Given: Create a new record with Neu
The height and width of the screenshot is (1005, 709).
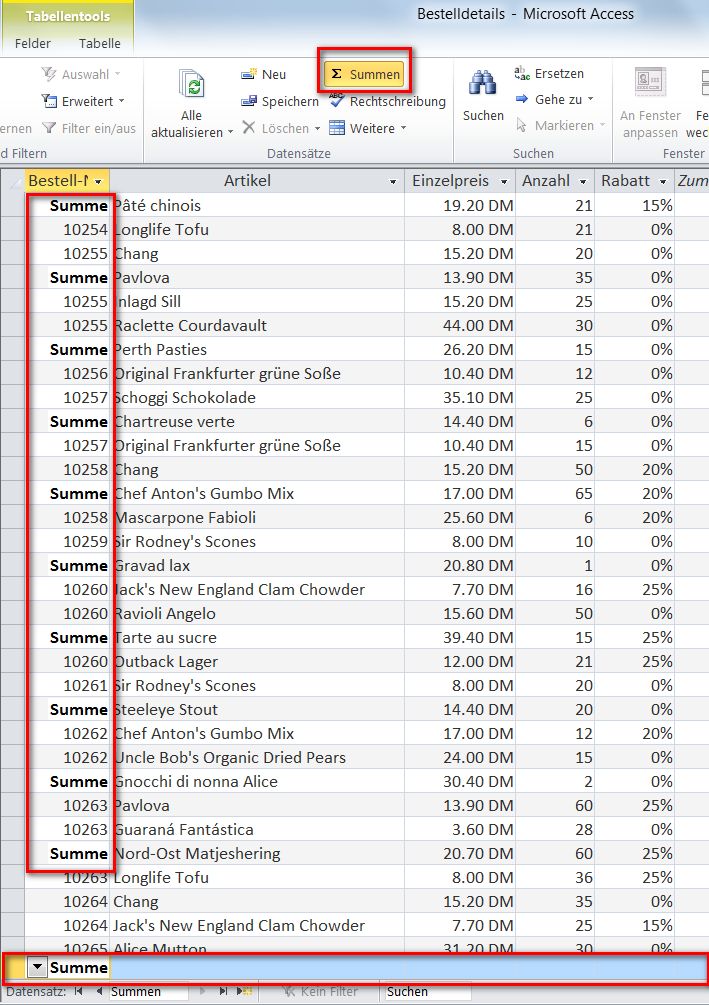Looking at the screenshot, I should pyautogui.click(x=264, y=74).
